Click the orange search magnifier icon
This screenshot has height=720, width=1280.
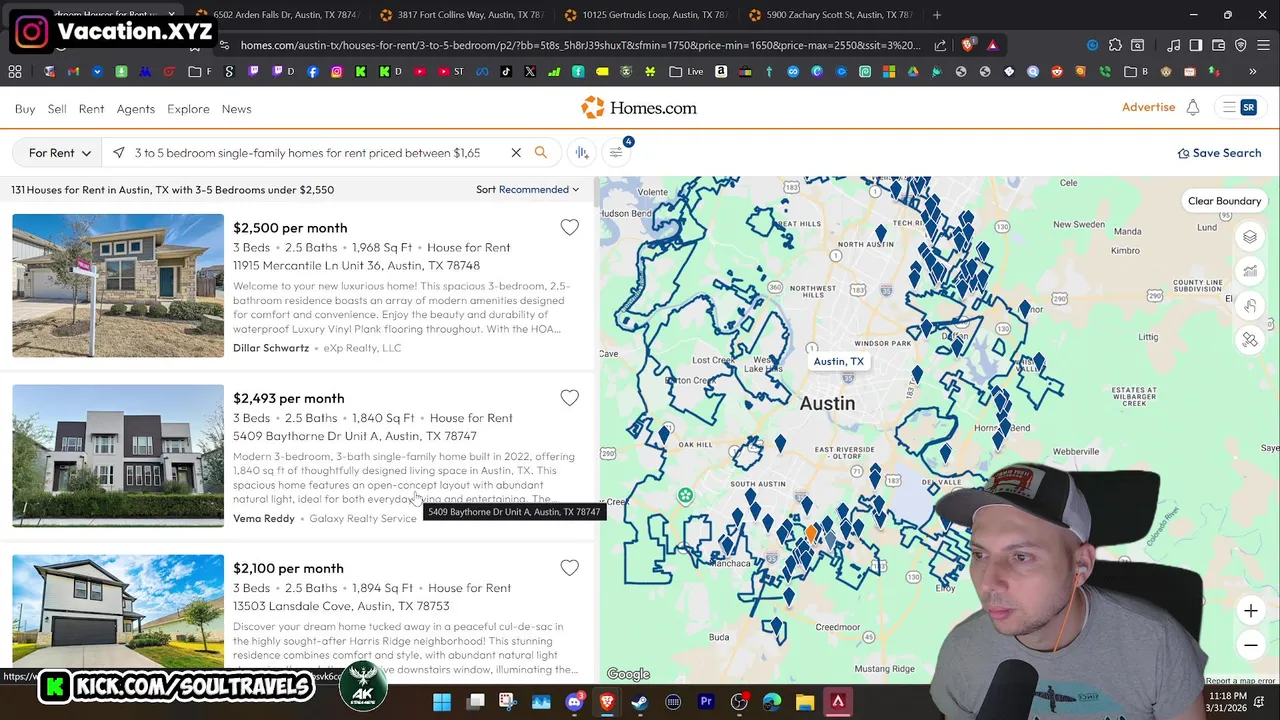(x=541, y=153)
